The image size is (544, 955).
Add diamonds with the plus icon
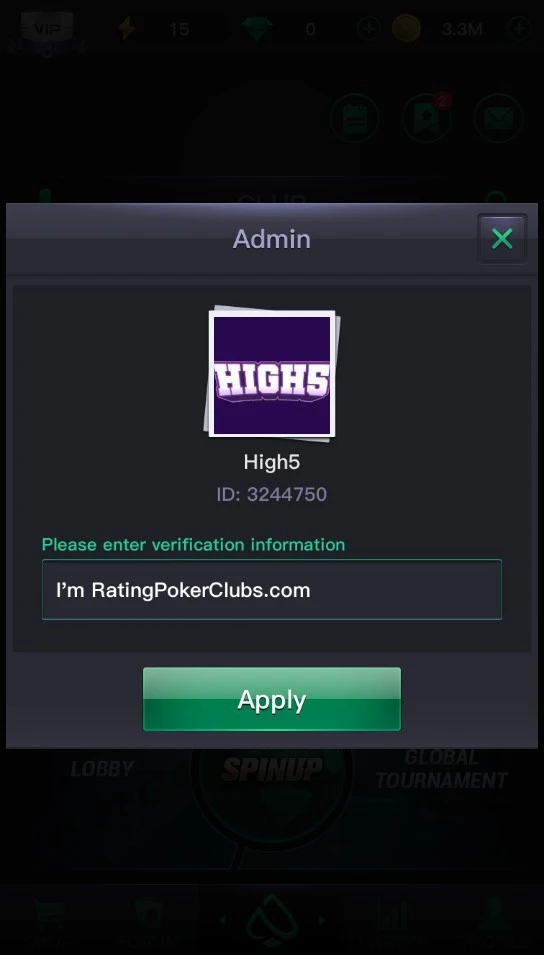point(369,29)
